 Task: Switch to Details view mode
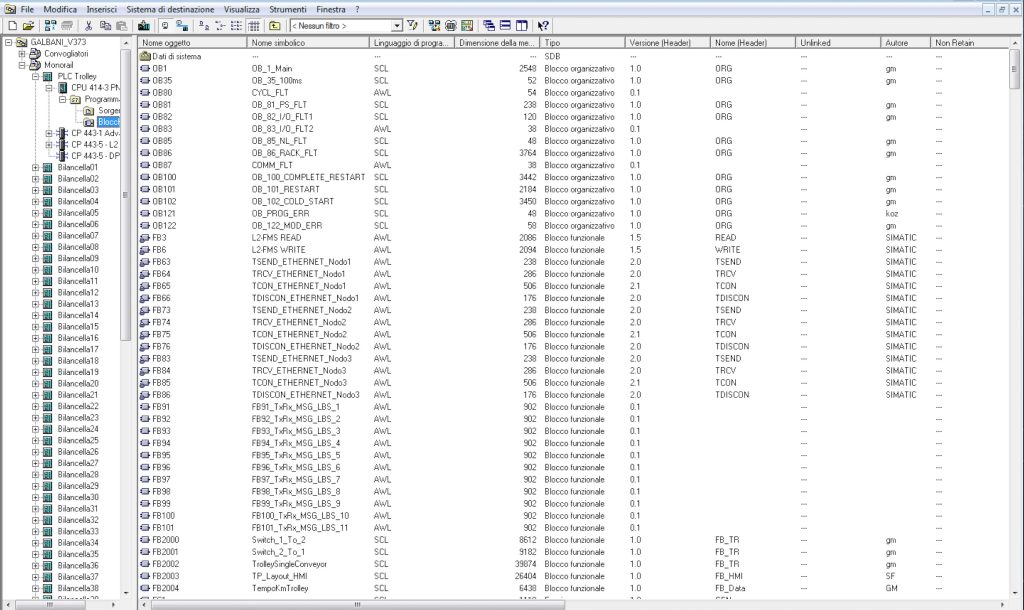pos(253,25)
